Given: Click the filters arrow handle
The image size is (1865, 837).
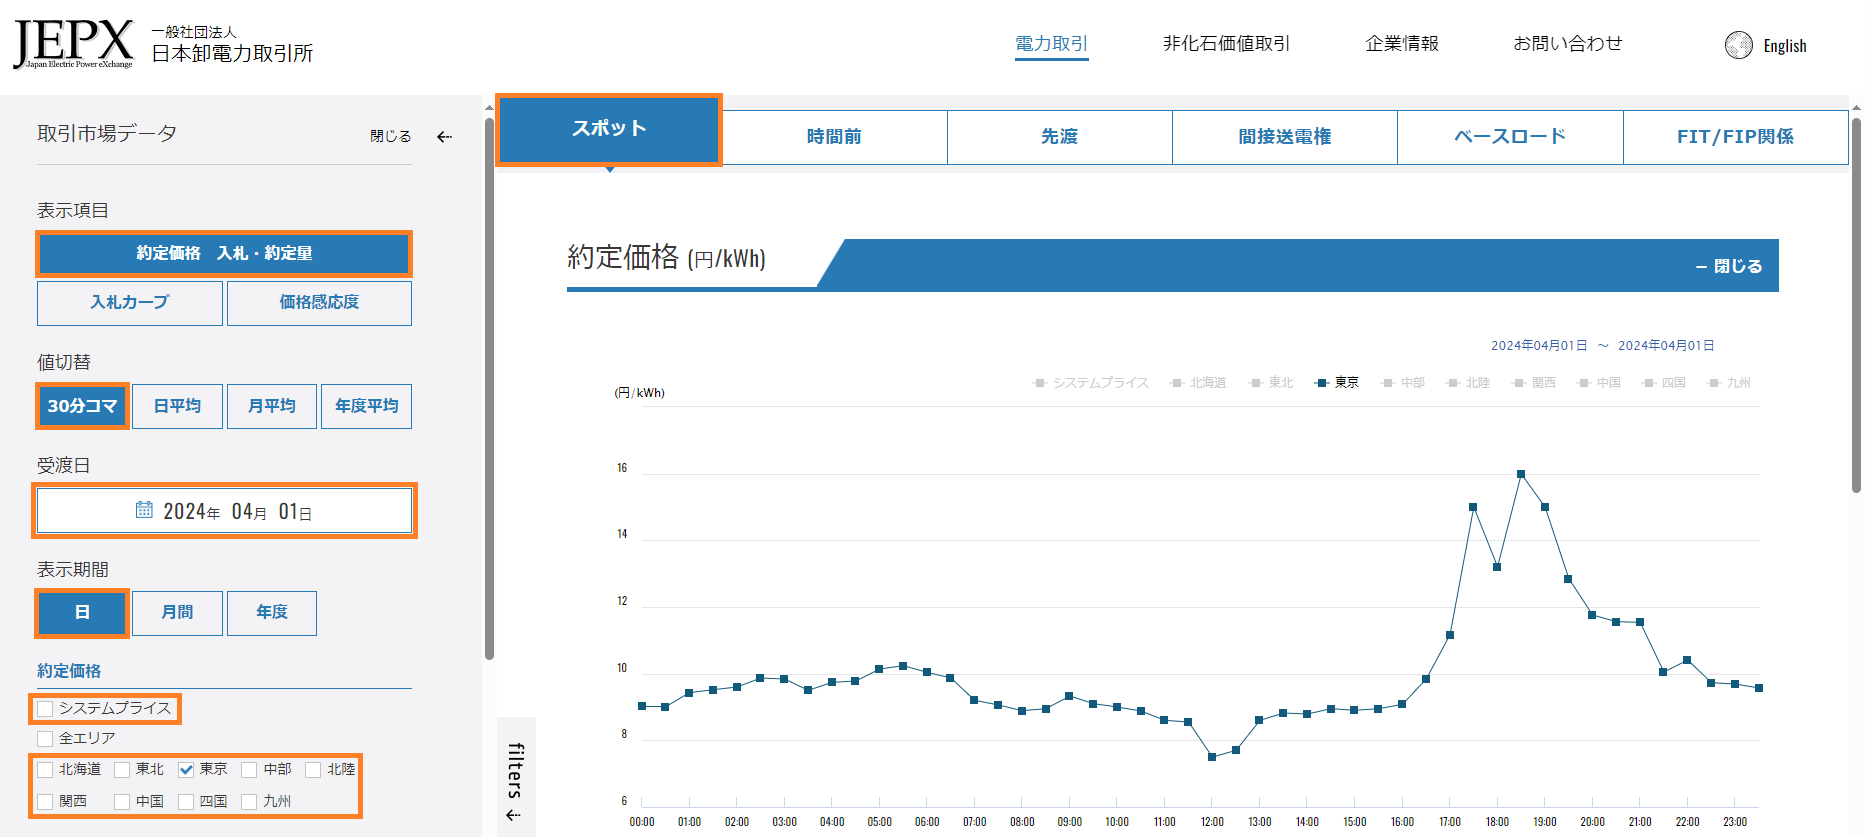Looking at the screenshot, I should (x=514, y=814).
